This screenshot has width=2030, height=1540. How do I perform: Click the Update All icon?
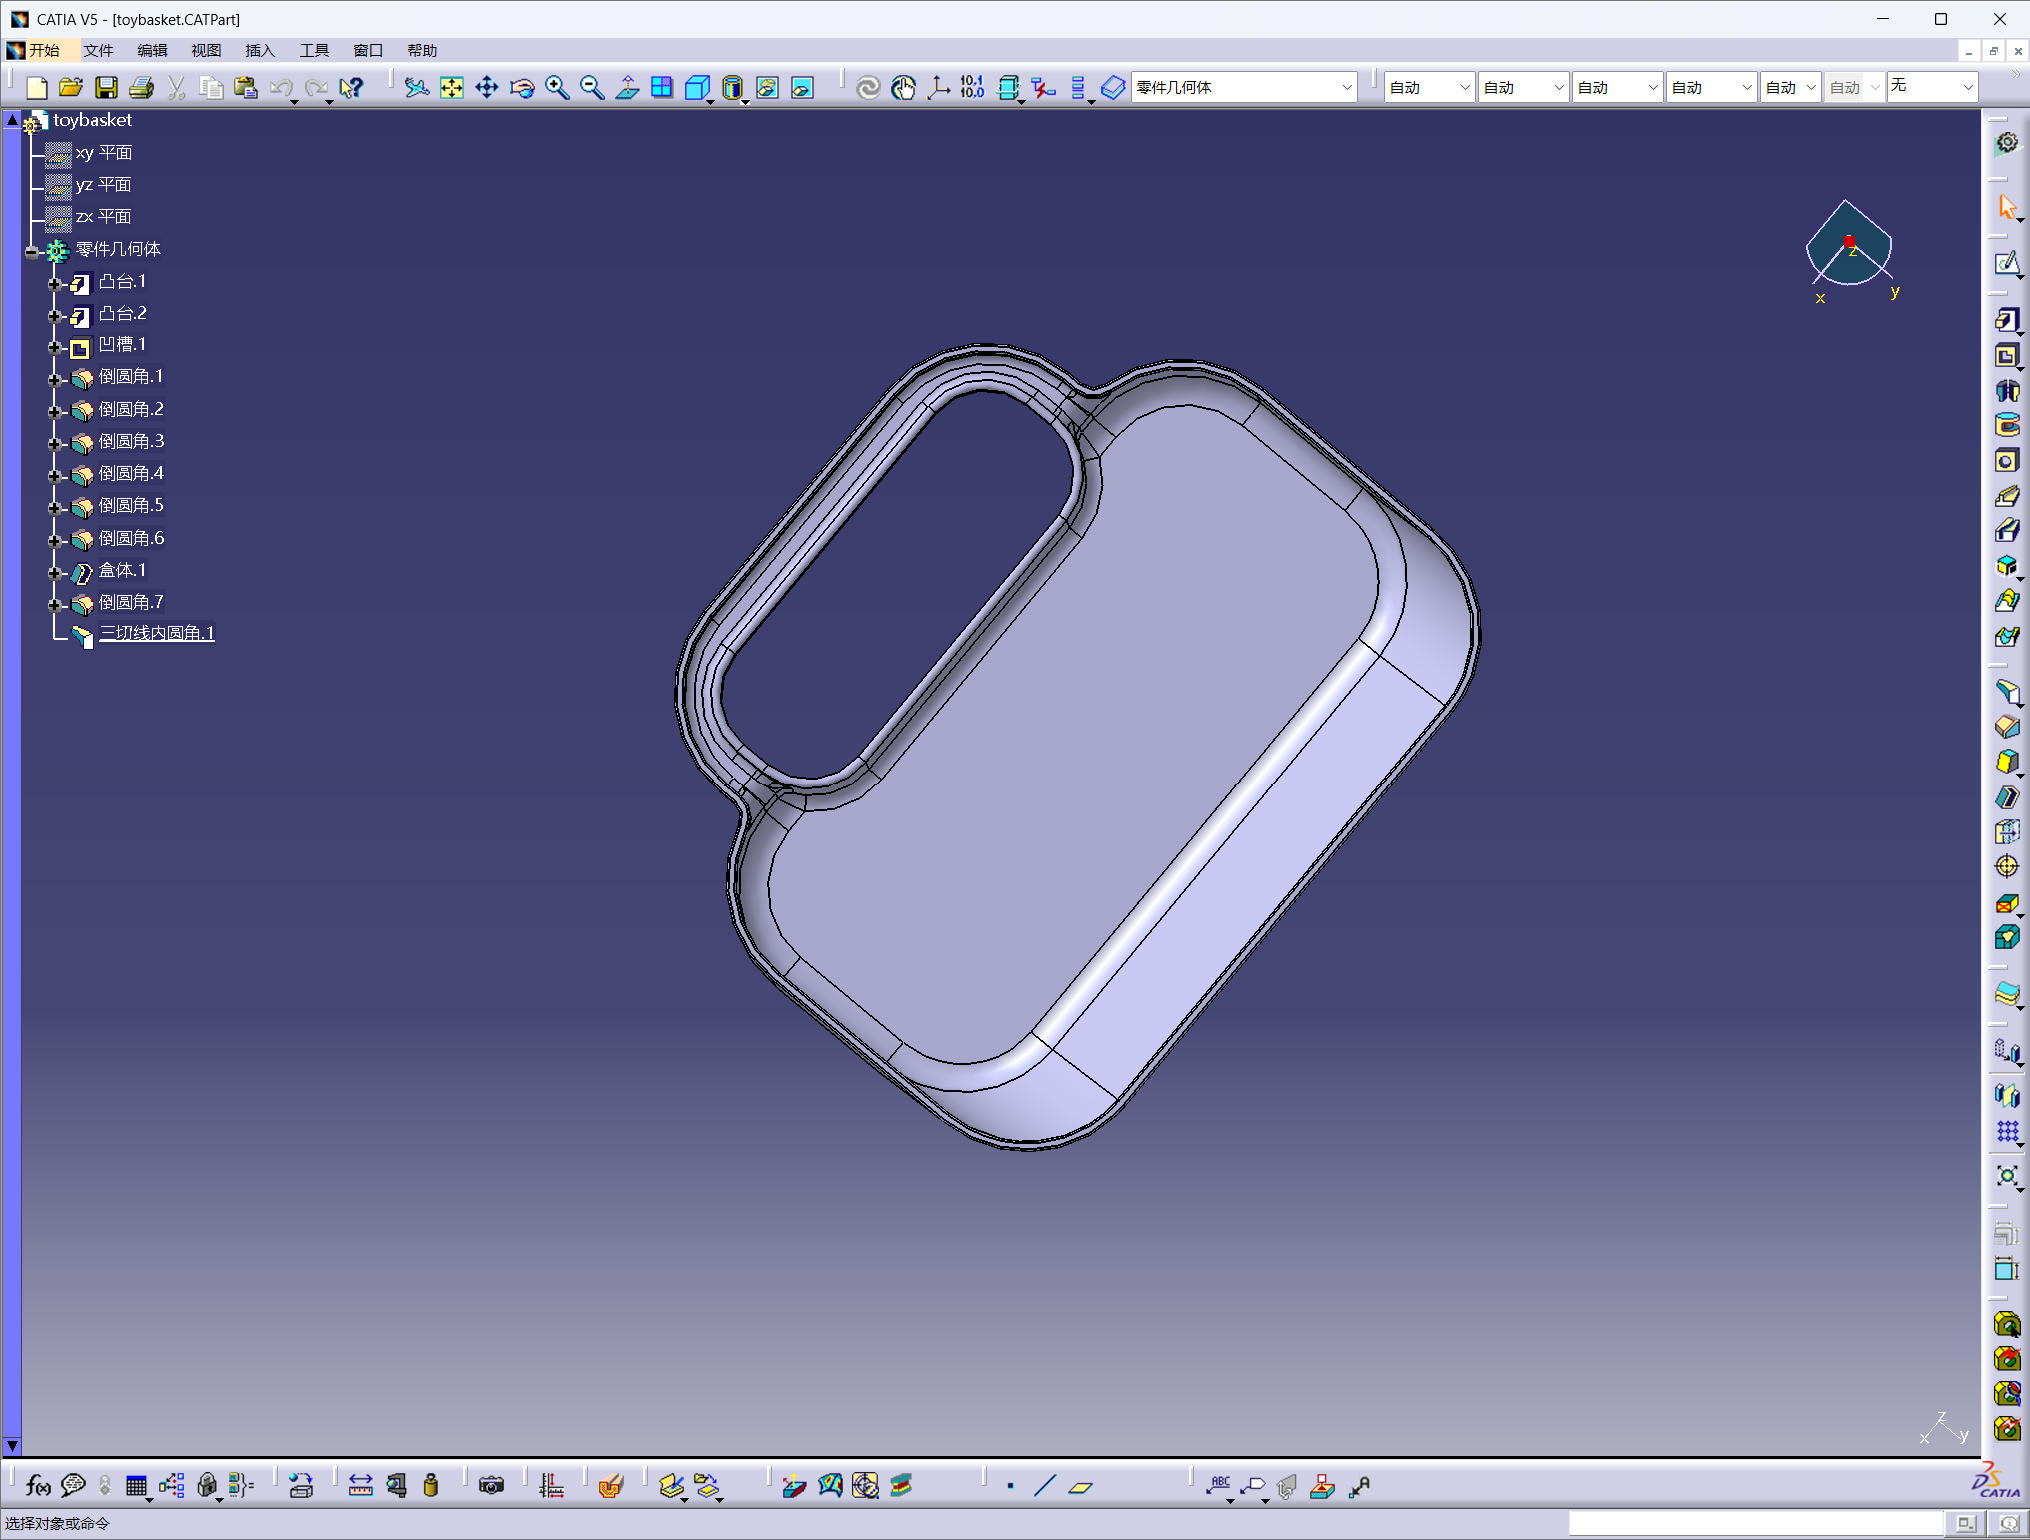coord(868,88)
